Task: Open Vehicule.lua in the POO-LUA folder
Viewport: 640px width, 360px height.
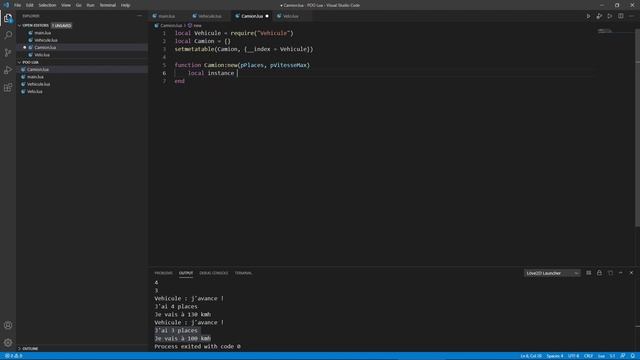Action: (82, 84)
